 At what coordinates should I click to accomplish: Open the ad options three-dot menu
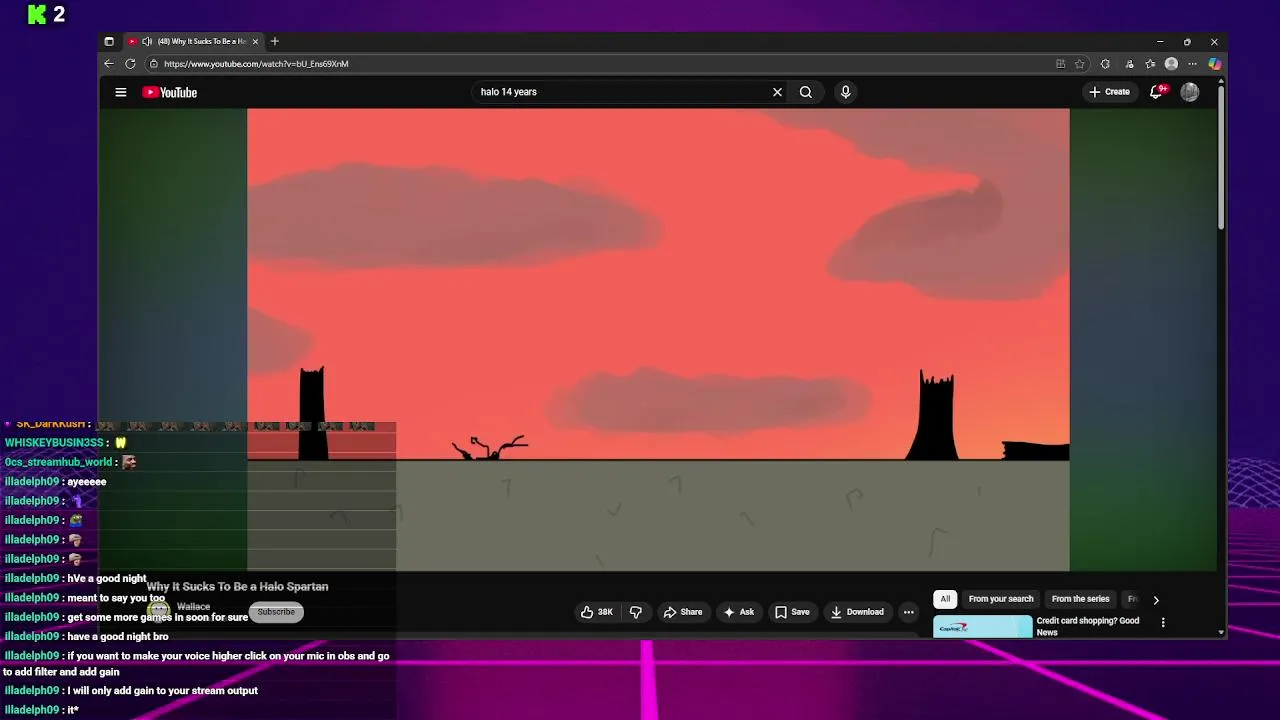(1162, 622)
